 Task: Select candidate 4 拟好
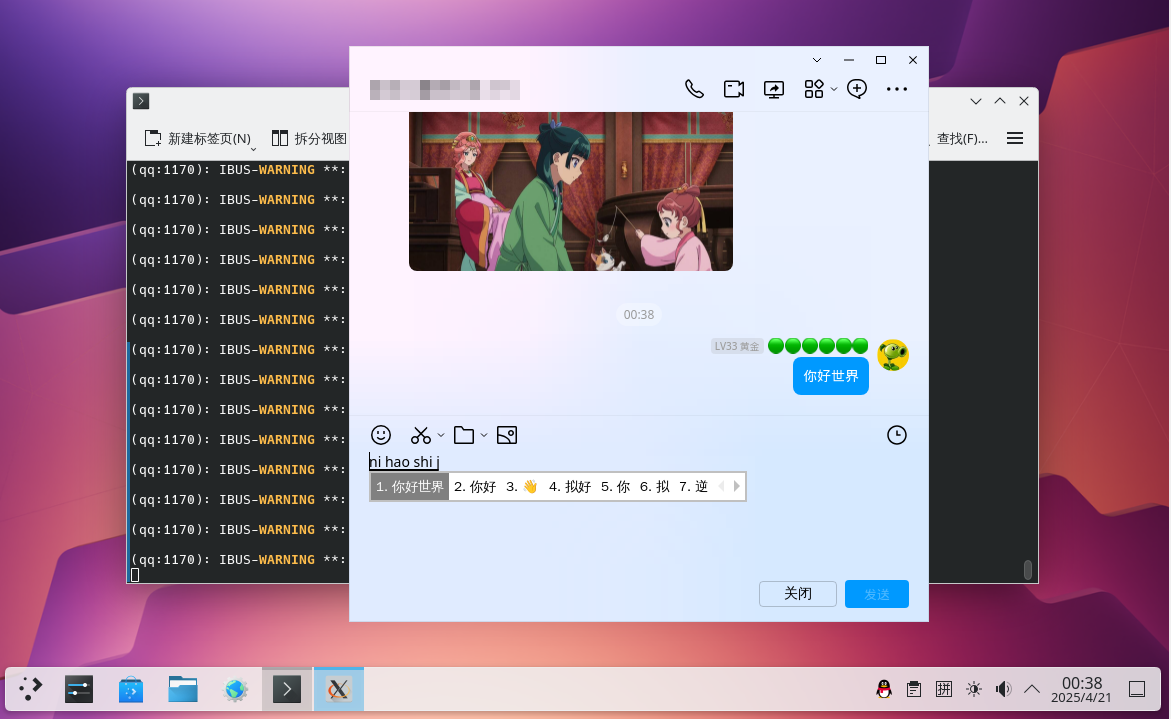tap(570, 487)
